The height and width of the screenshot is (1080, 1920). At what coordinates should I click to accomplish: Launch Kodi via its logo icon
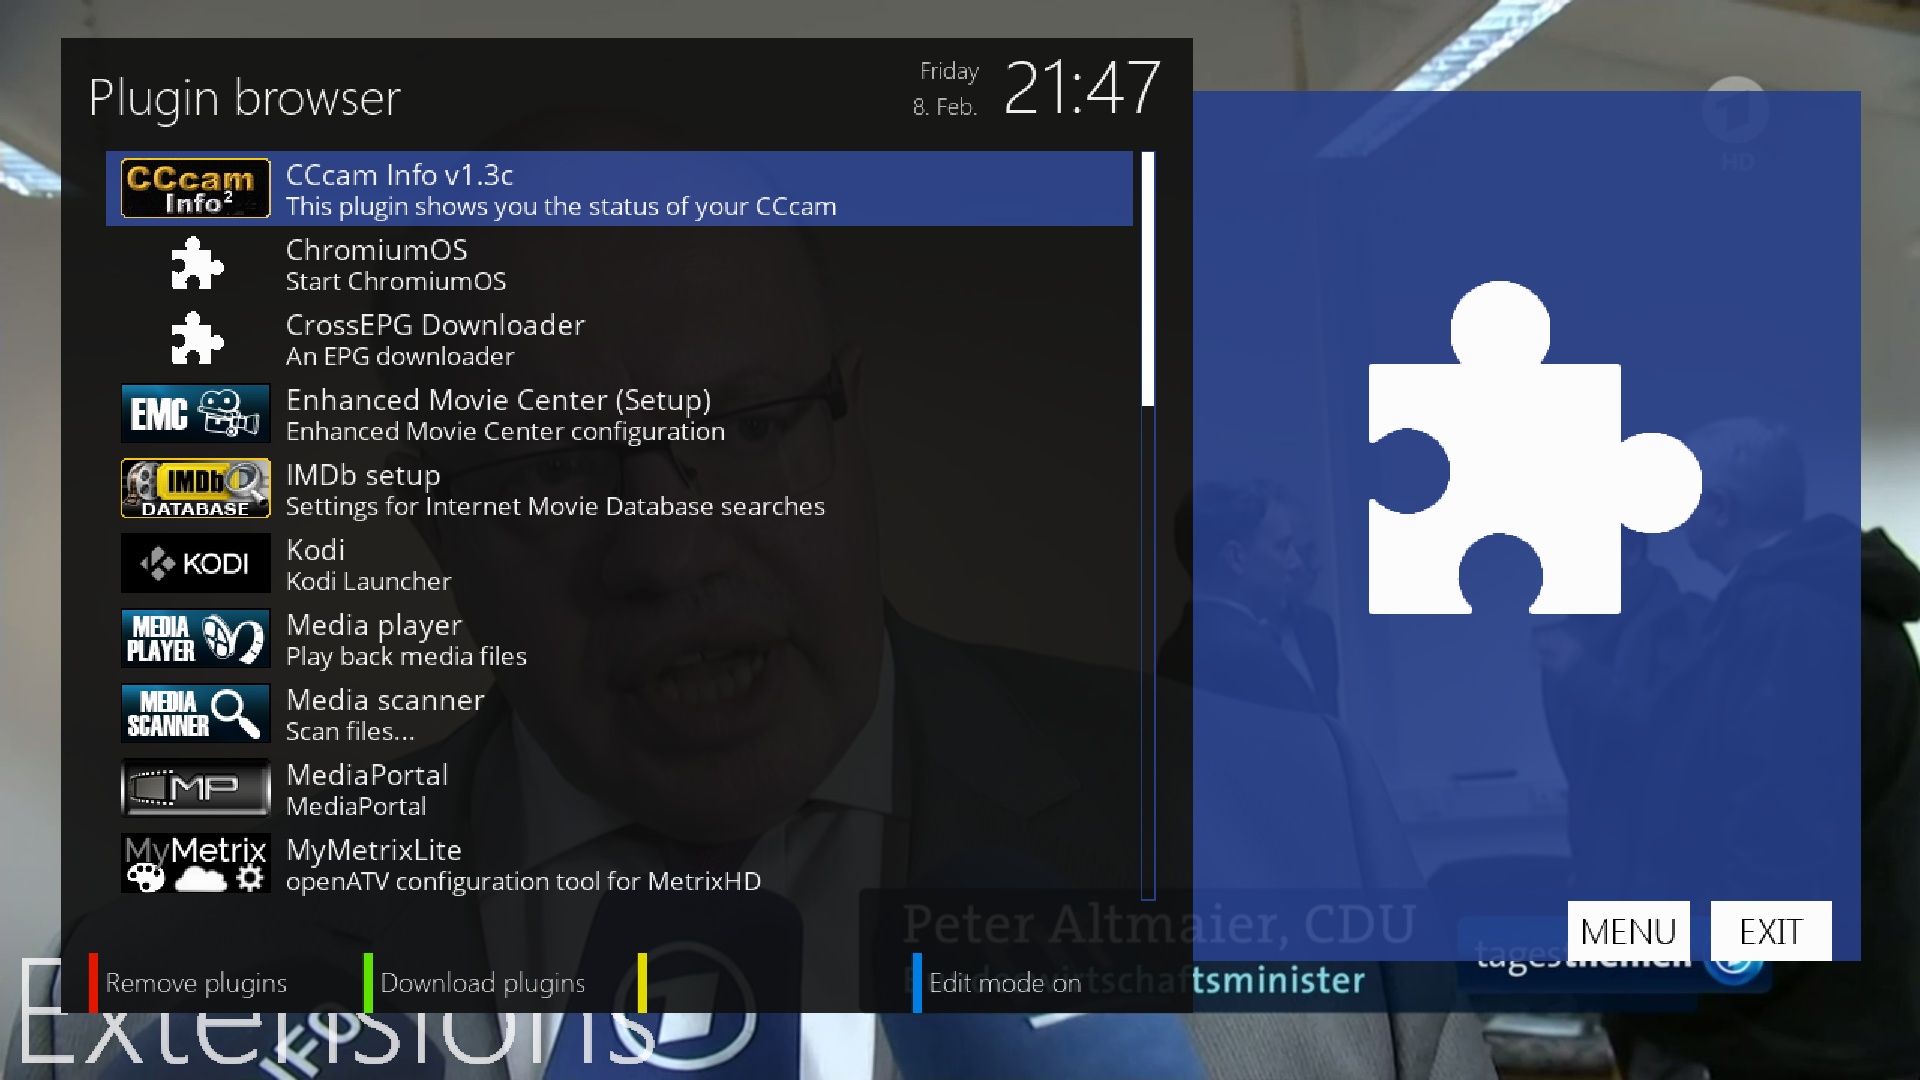tap(195, 563)
